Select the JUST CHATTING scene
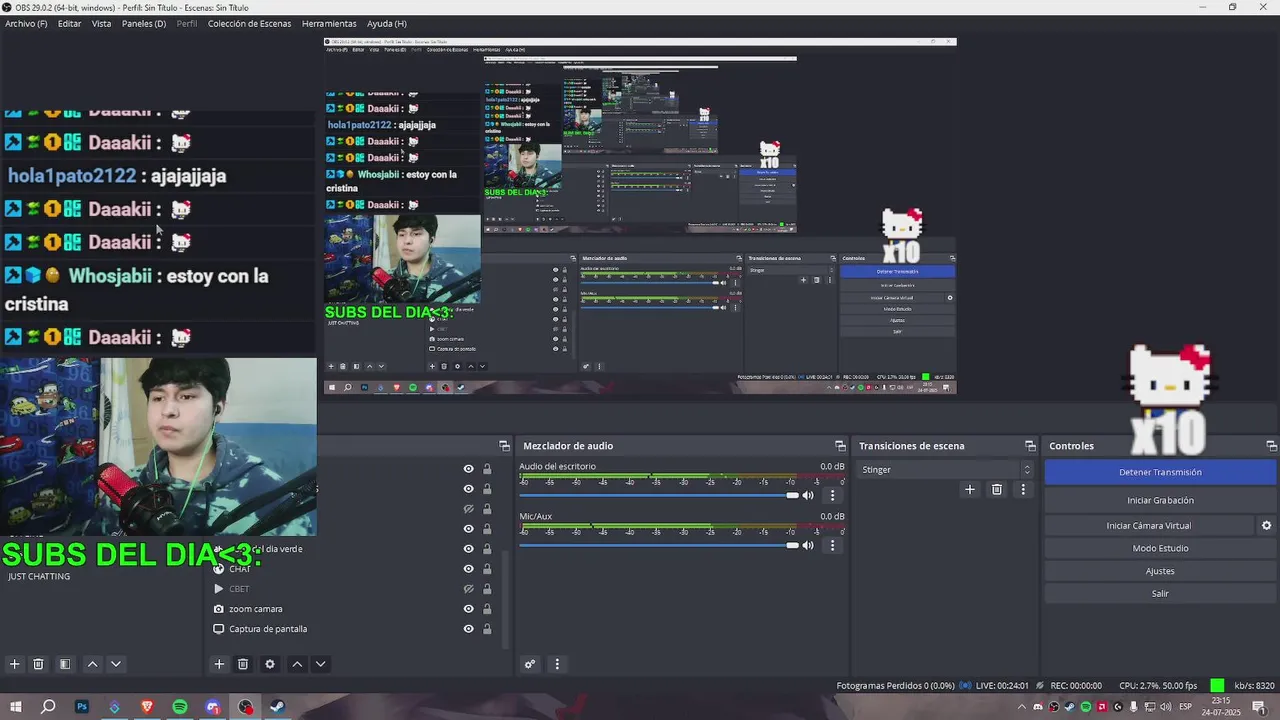Viewport: 1280px width, 720px height. 39,577
